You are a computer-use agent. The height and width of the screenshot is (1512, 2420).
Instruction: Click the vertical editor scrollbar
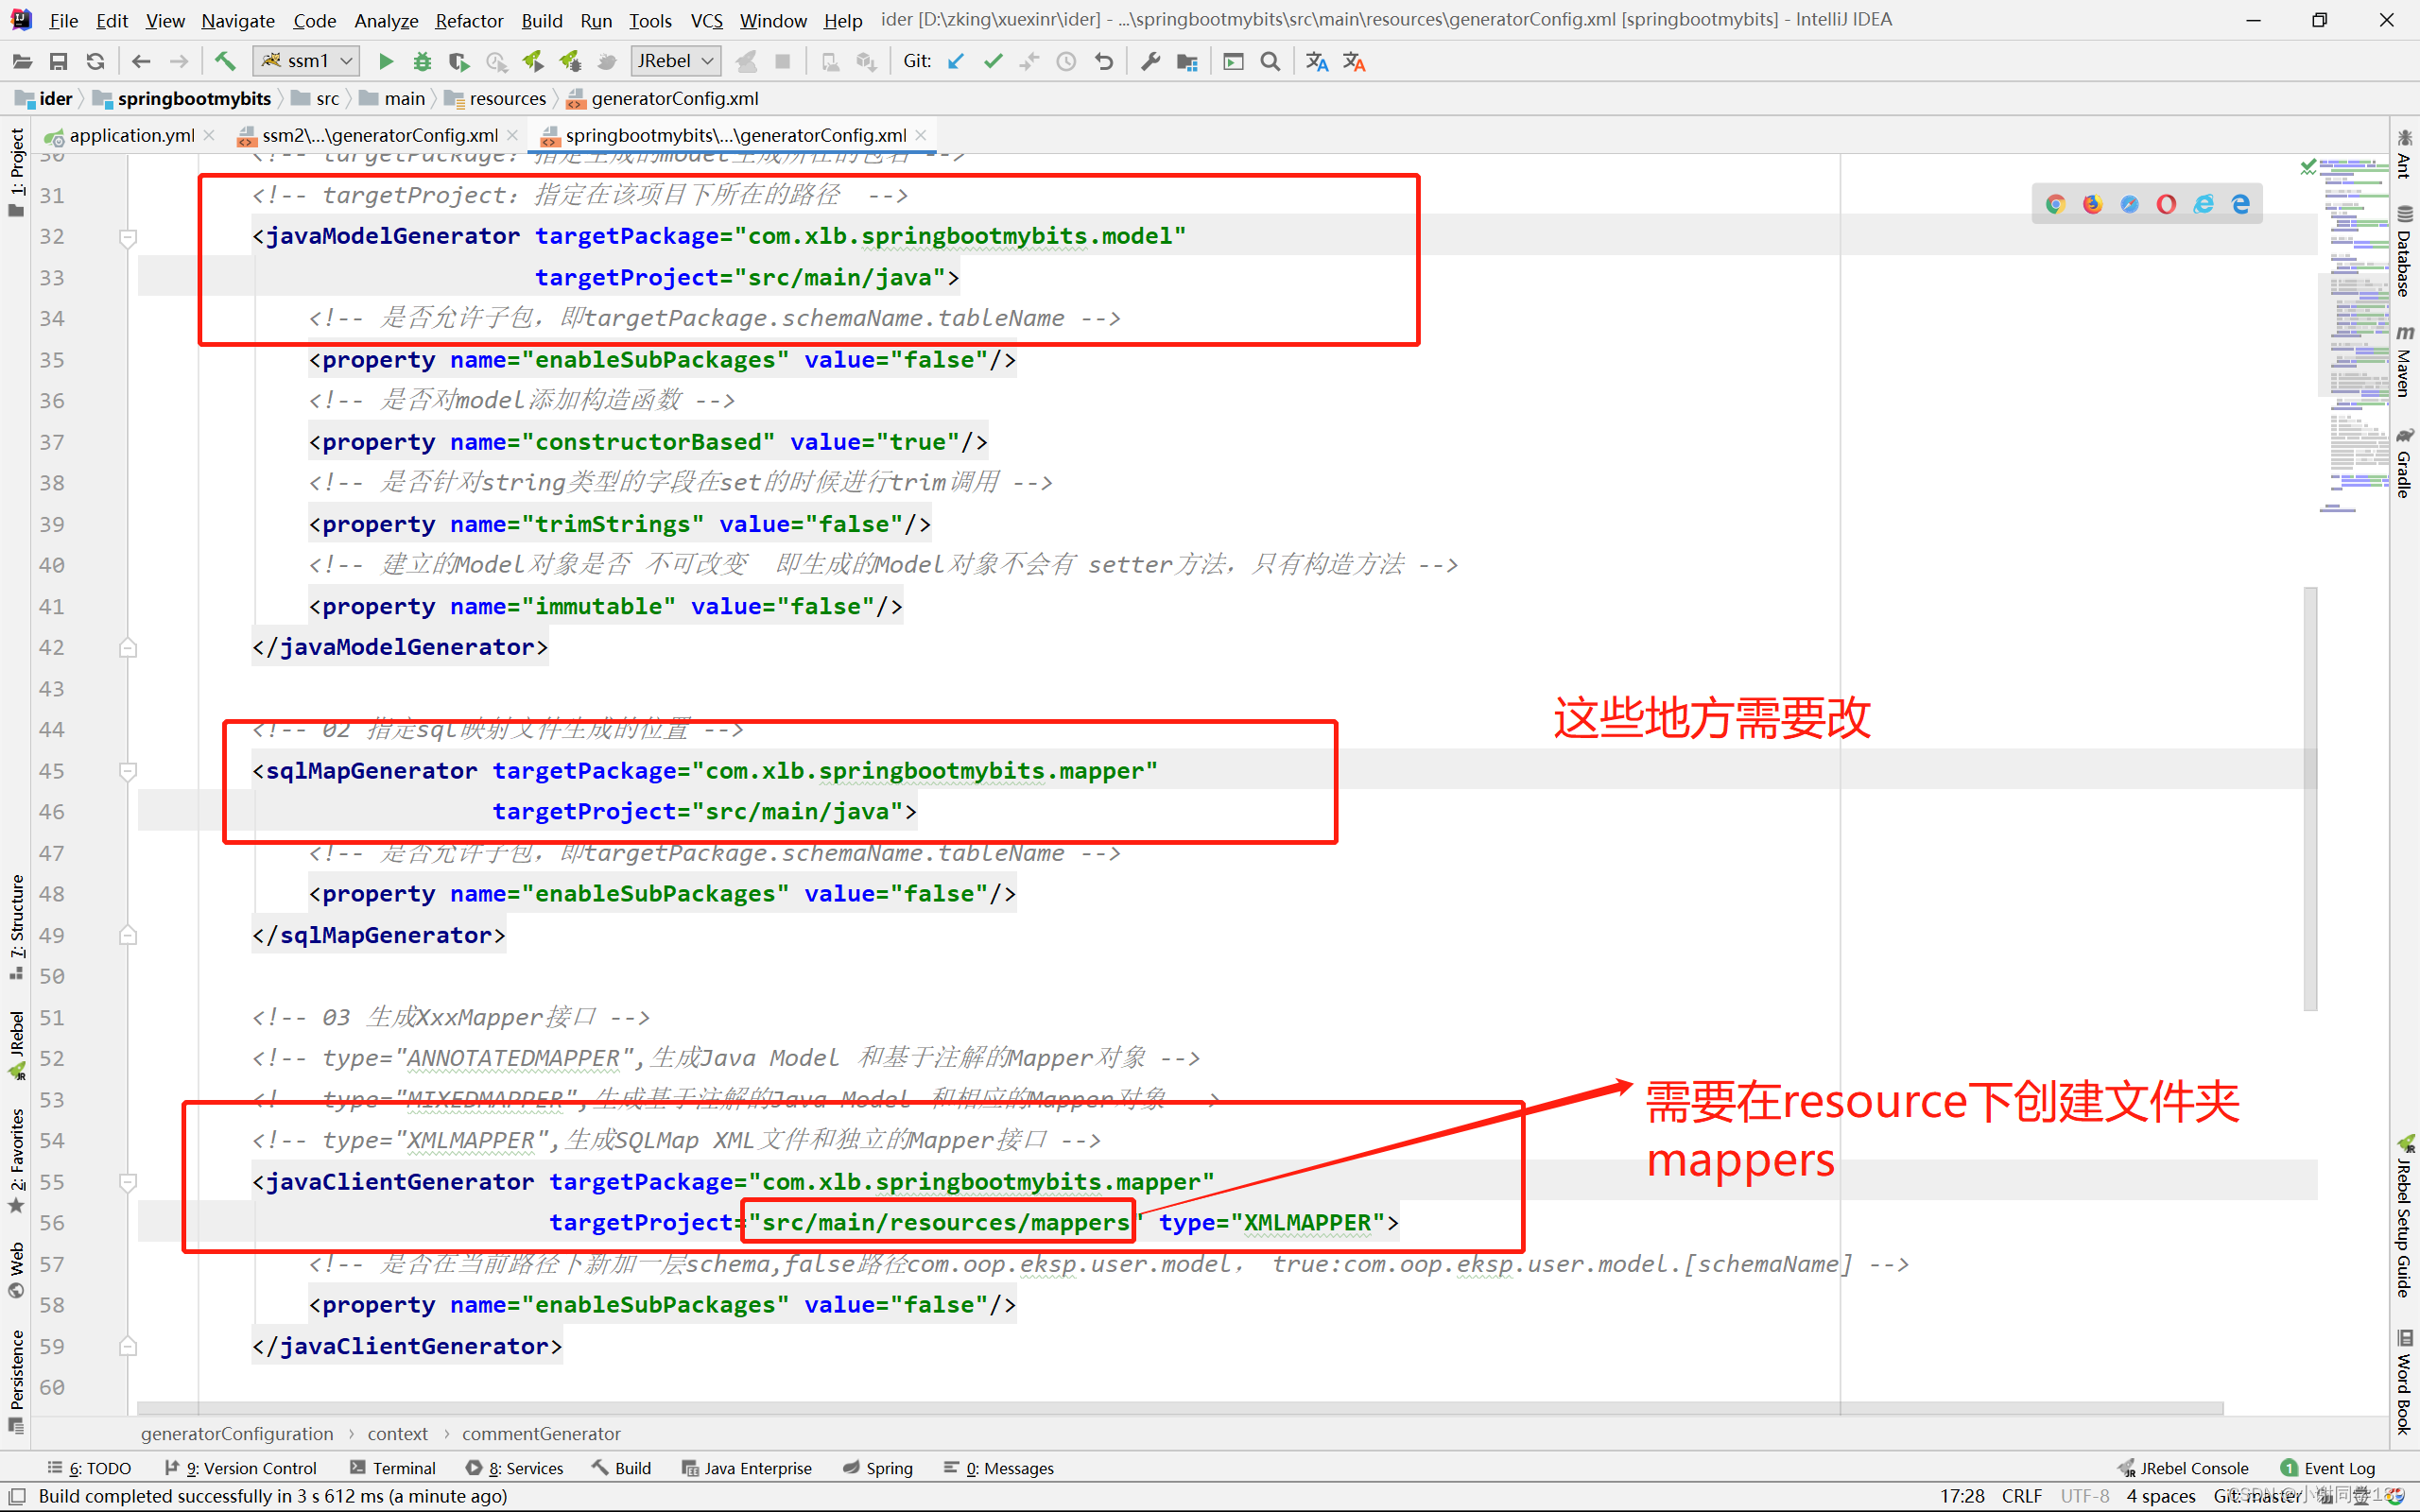point(2310,798)
